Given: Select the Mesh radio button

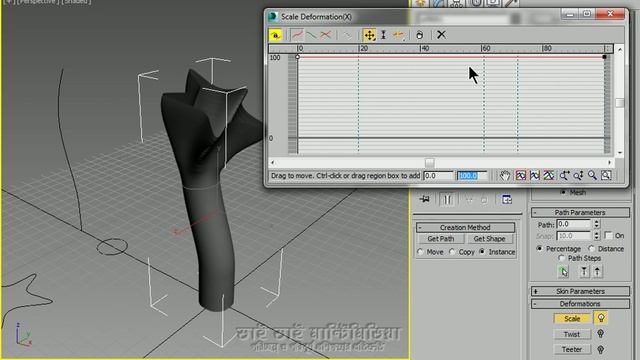Looking at the screenshot, I should tap(563, 192).
